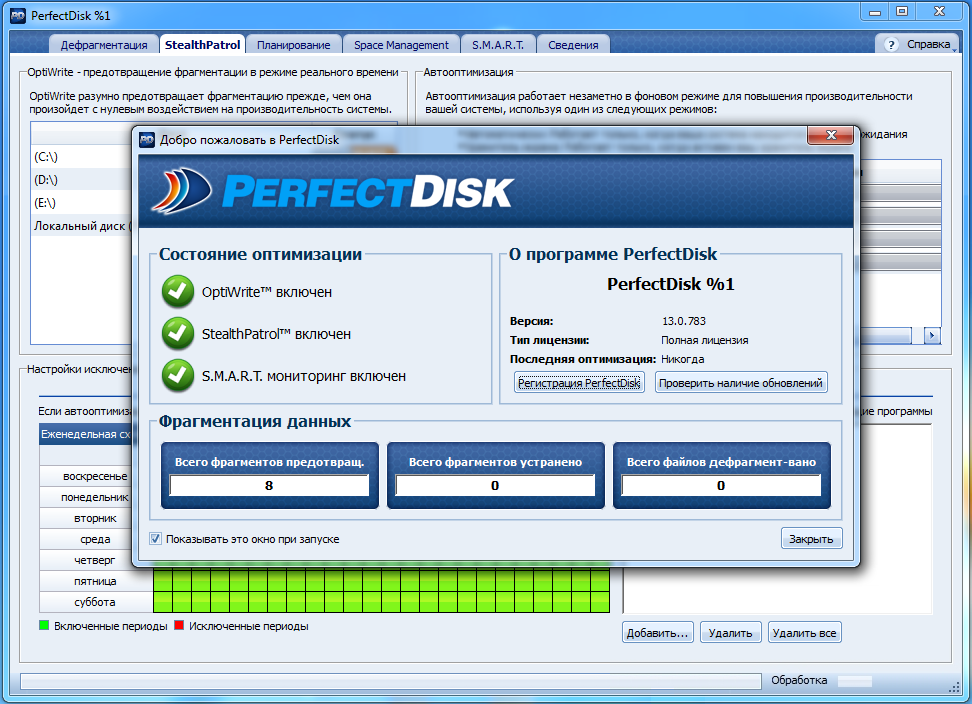
Task: Click the пятница row label in the schedule
Action: [95, 581]
